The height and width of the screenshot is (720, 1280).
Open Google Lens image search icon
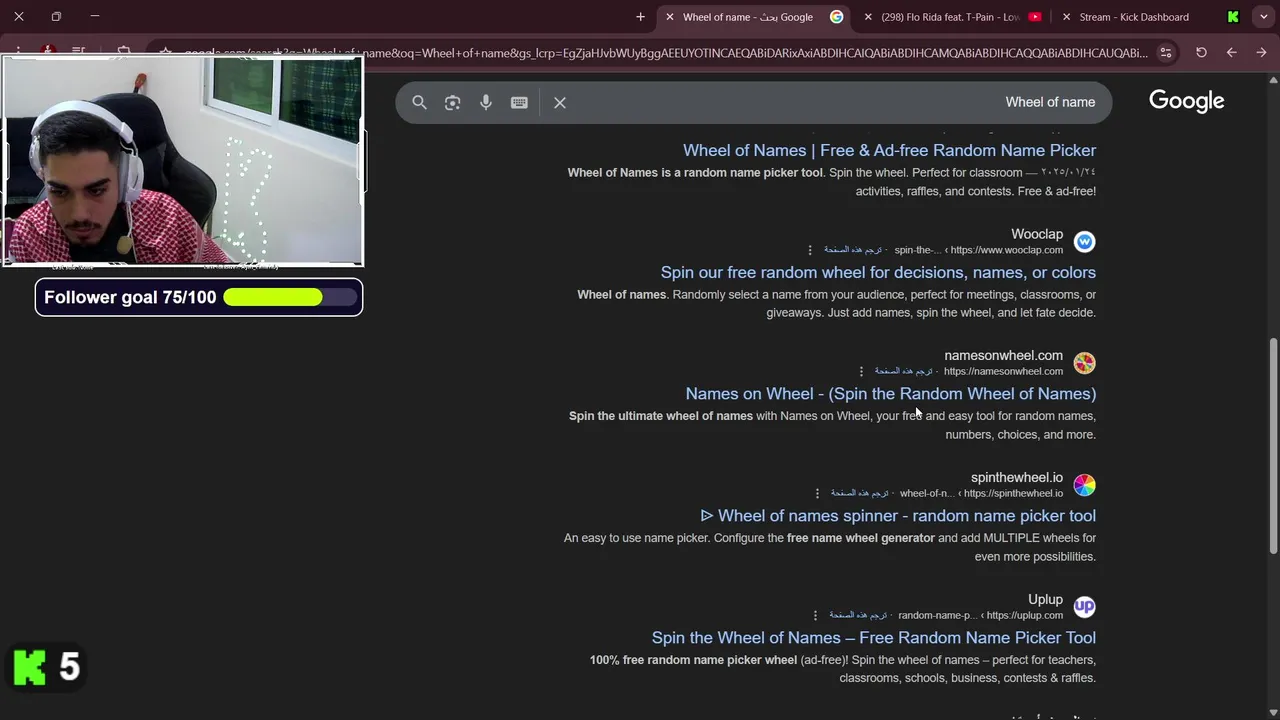[452, 102]
